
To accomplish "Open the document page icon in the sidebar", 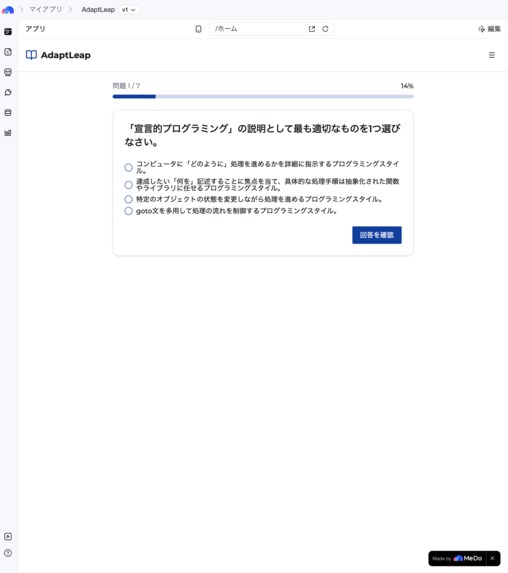I will (8, 52).
